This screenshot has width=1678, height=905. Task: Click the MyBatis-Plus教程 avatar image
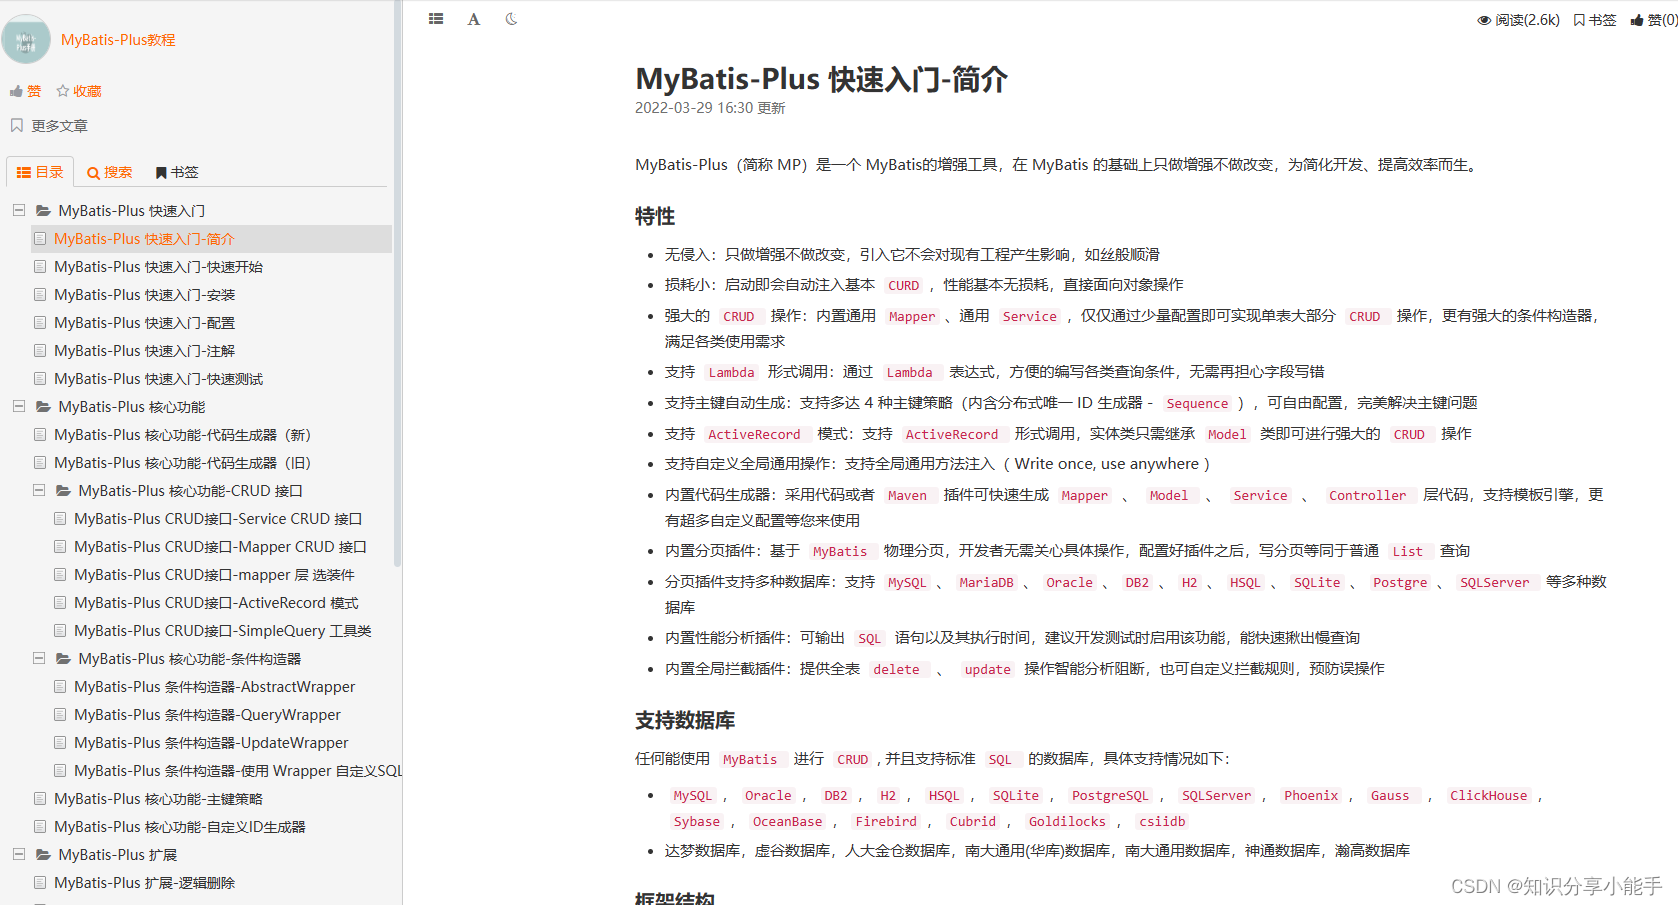click(26, 39)
